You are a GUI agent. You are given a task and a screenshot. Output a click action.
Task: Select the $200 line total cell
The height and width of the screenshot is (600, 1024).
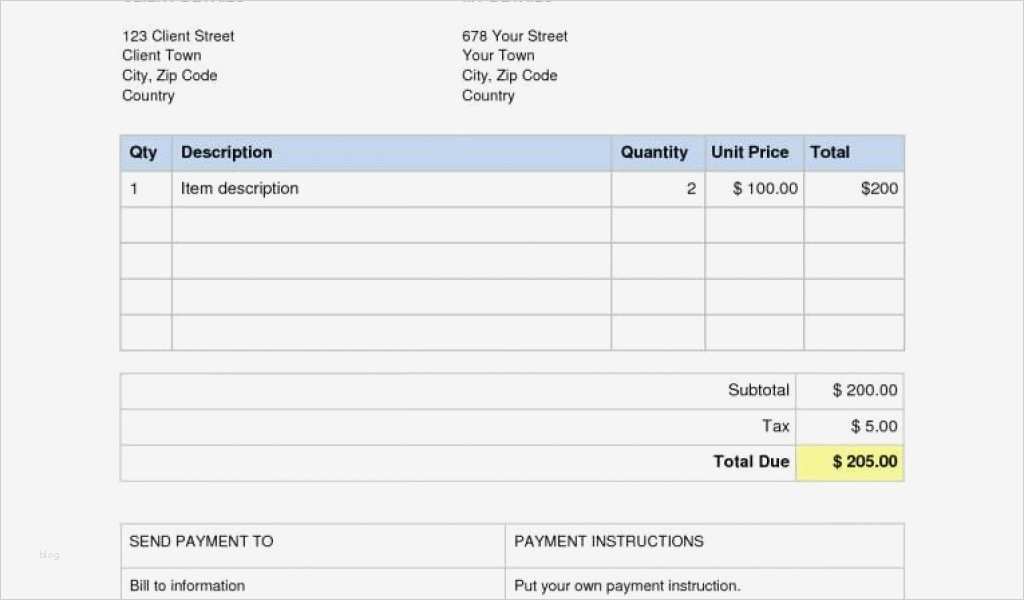coord(879,189)
